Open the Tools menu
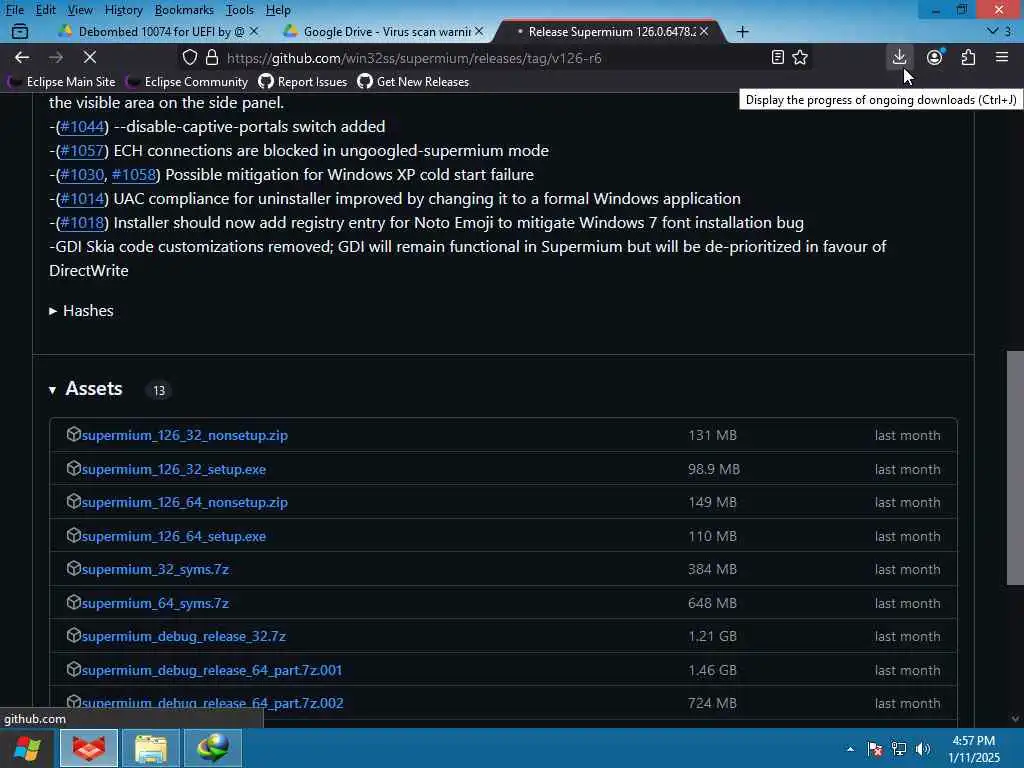 pyautogui.click(x=239, y=10)
